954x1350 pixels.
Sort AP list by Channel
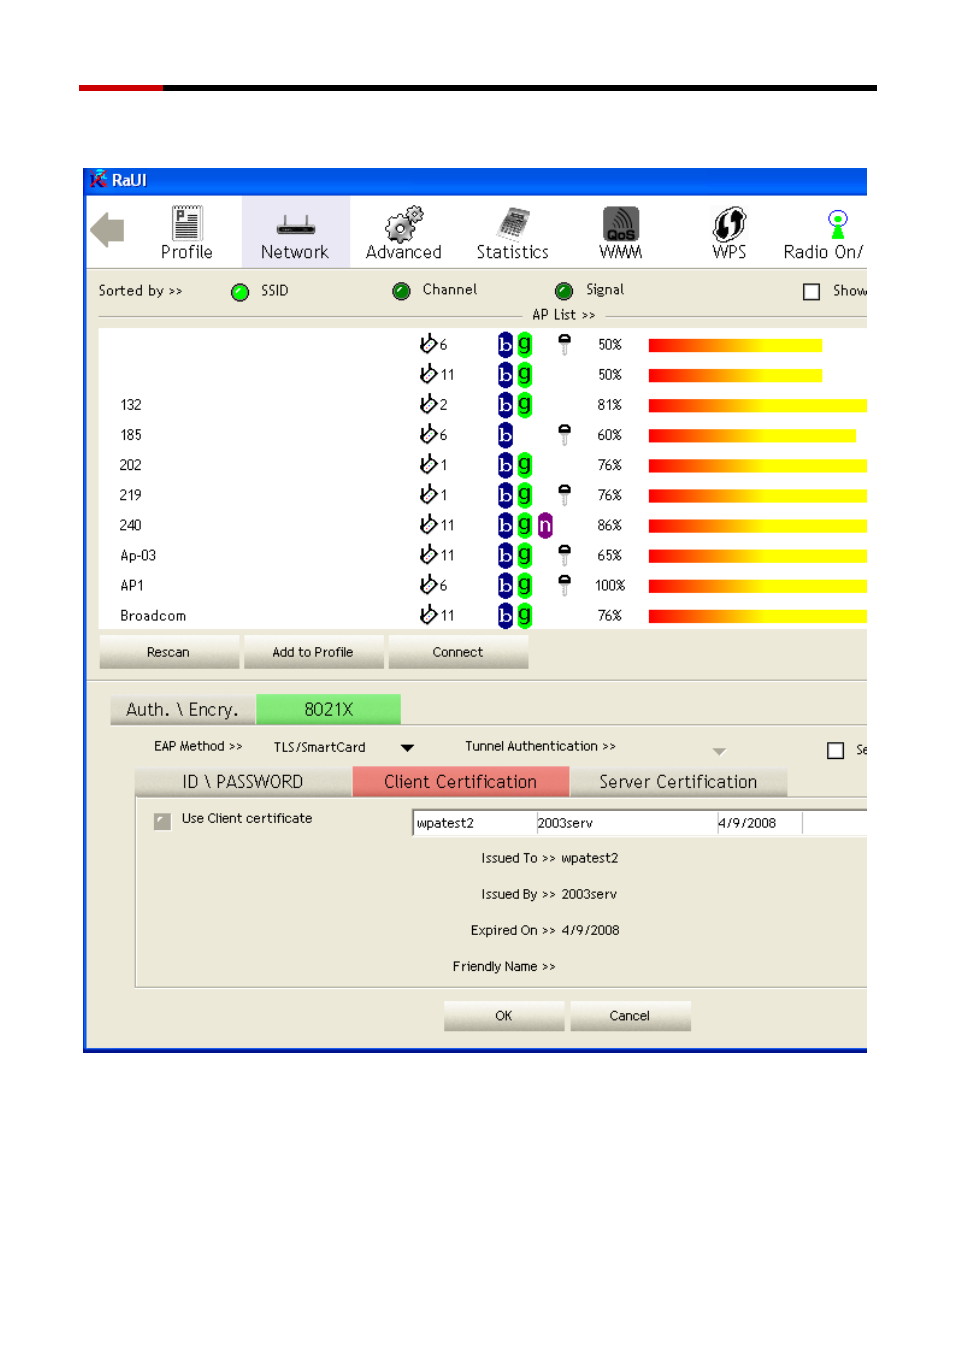(x=402, y=291)
